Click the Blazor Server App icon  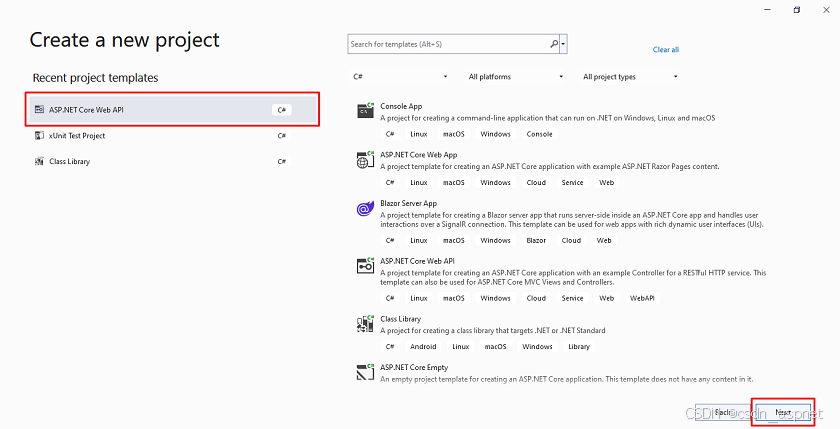click(365, 208)
